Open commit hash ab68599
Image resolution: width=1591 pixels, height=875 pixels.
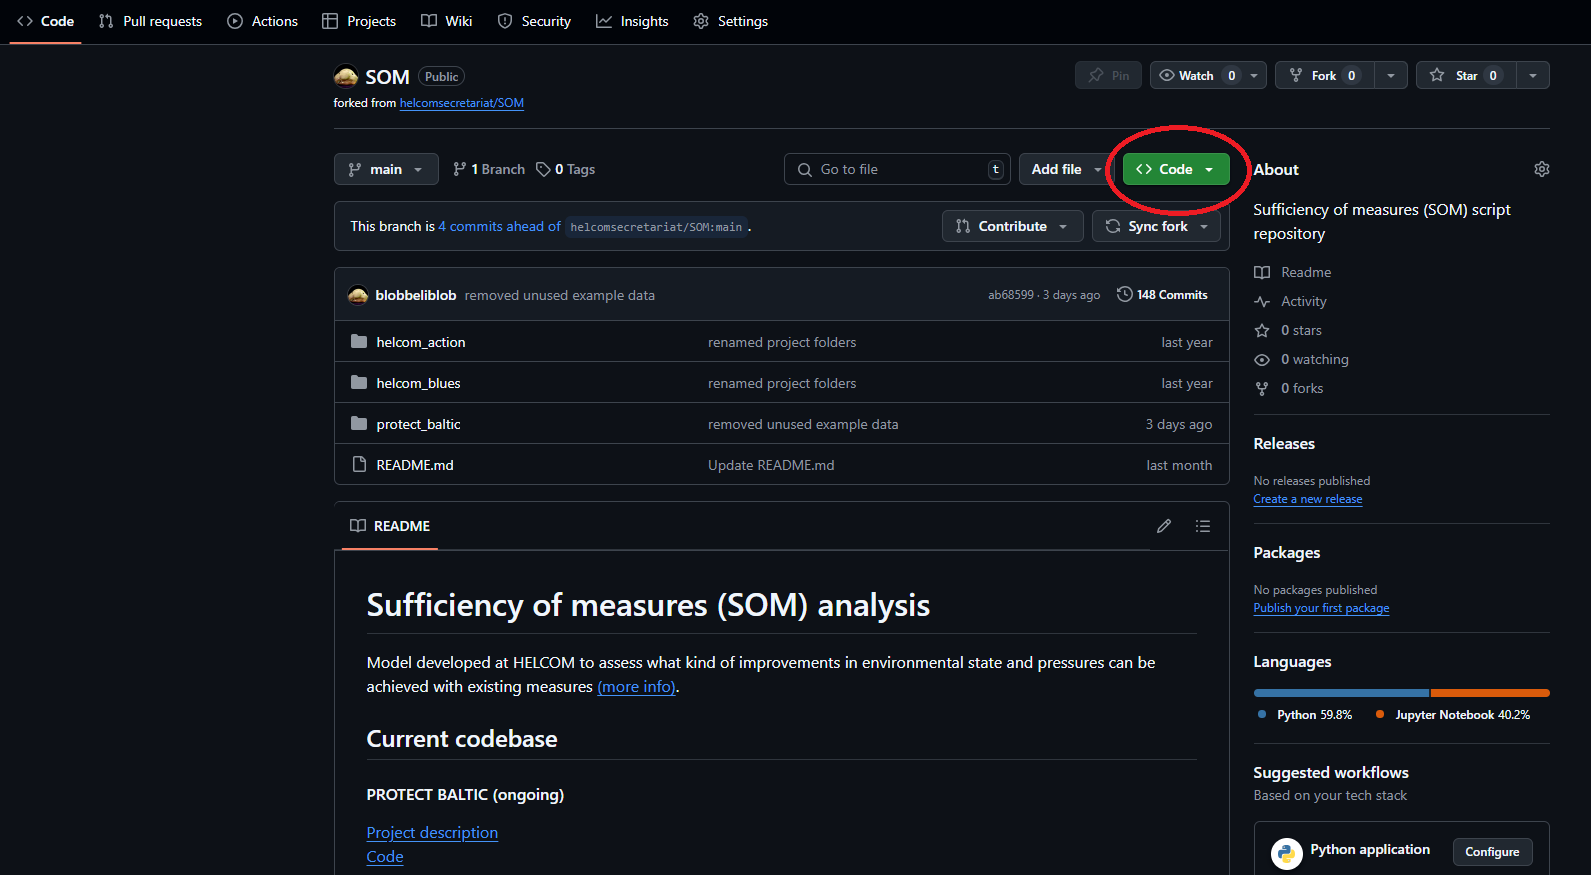(1010, 295)
